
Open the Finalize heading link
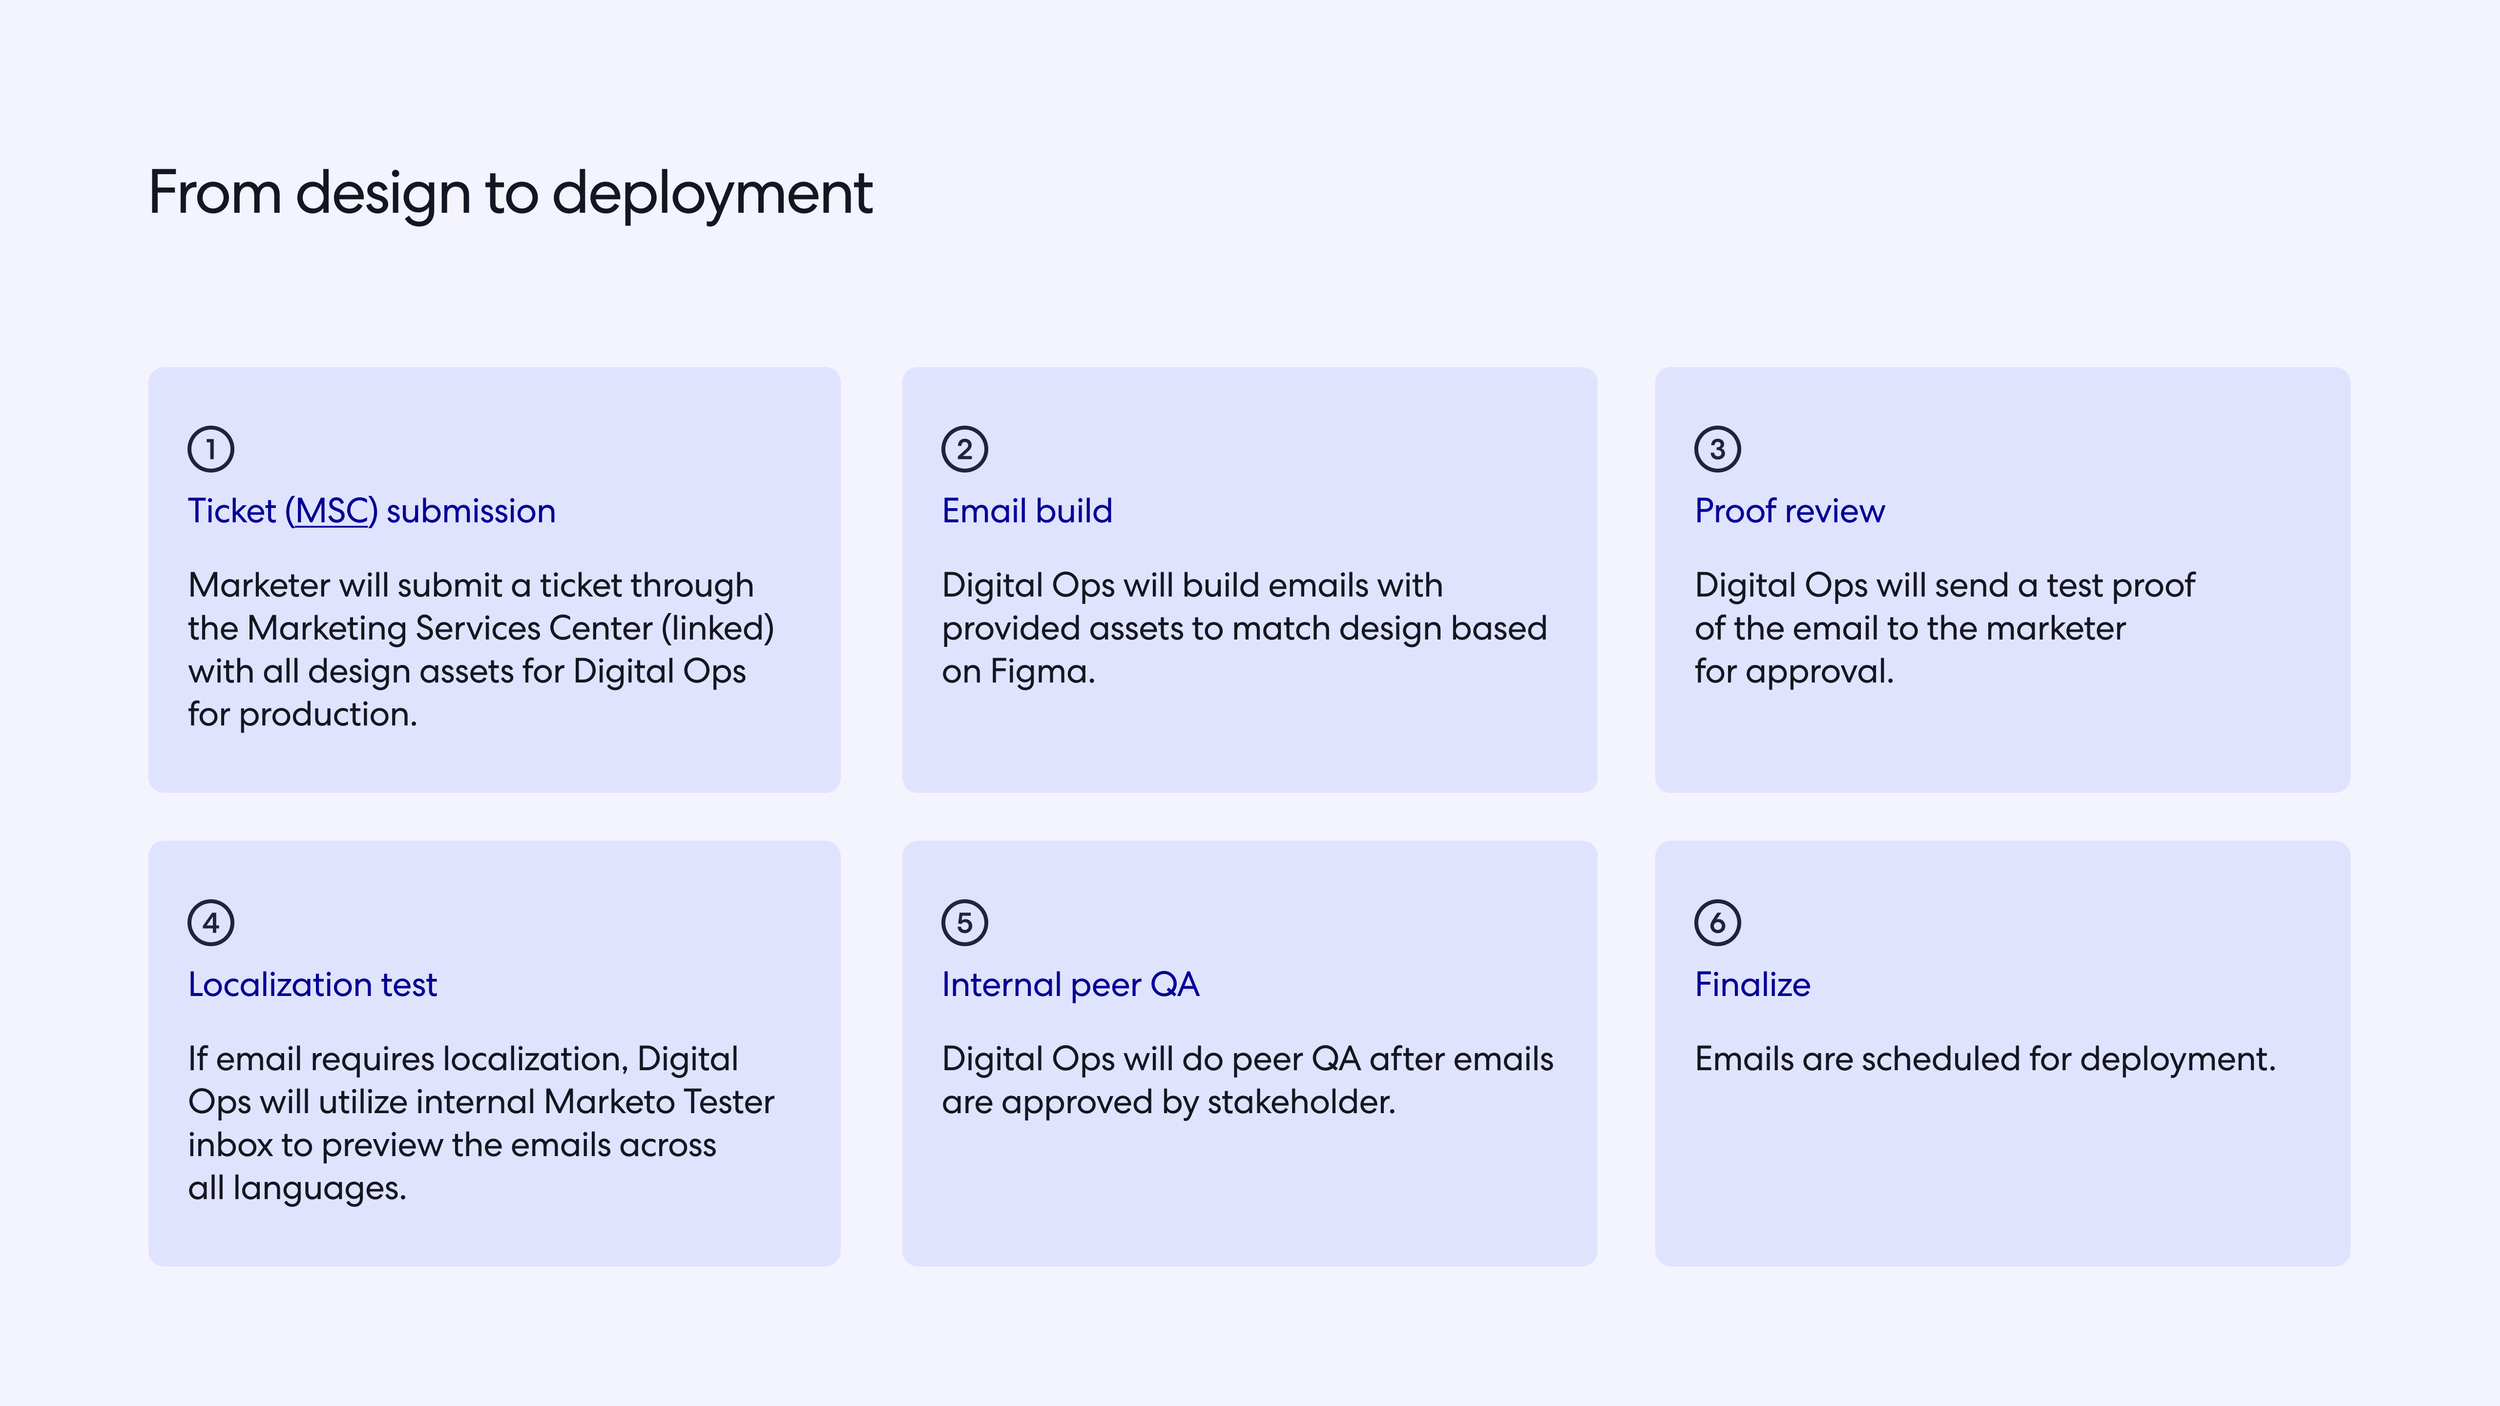(1751, 984)
